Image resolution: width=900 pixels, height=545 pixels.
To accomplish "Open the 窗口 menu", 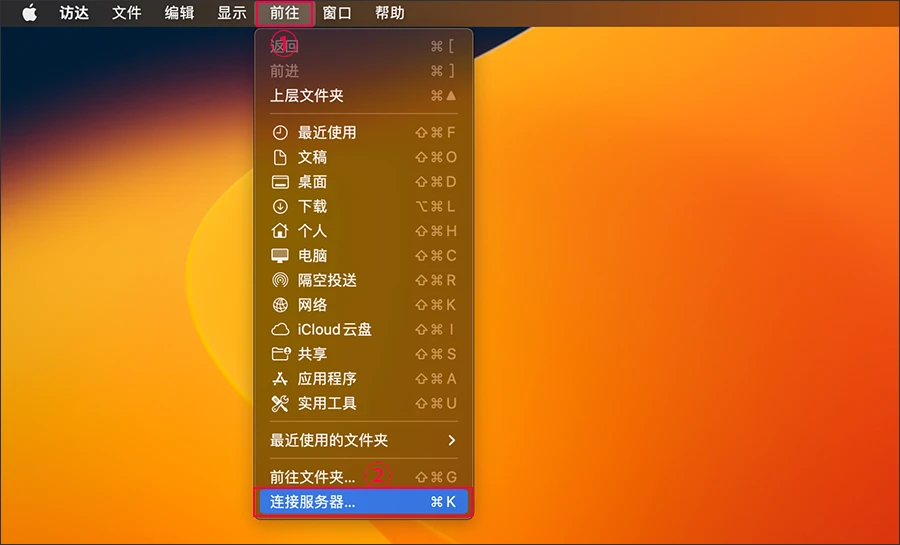I will pyautogui.click(x=337, y=13).
